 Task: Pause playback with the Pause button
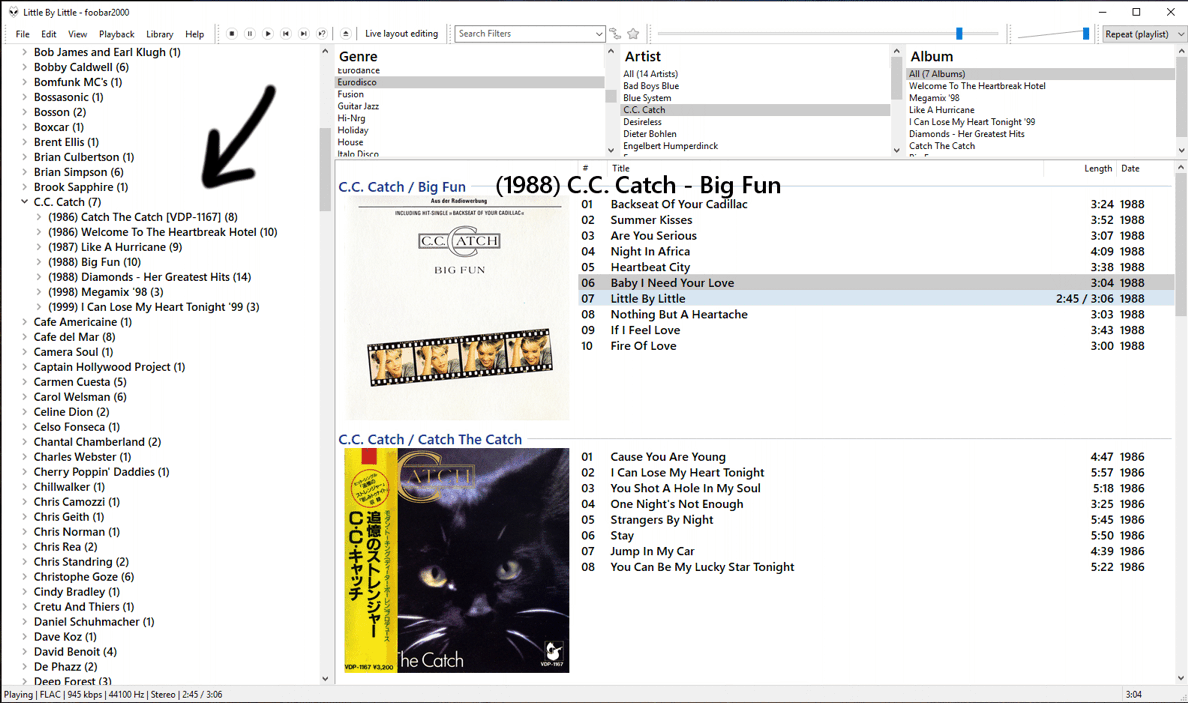(x=250, y=33)
